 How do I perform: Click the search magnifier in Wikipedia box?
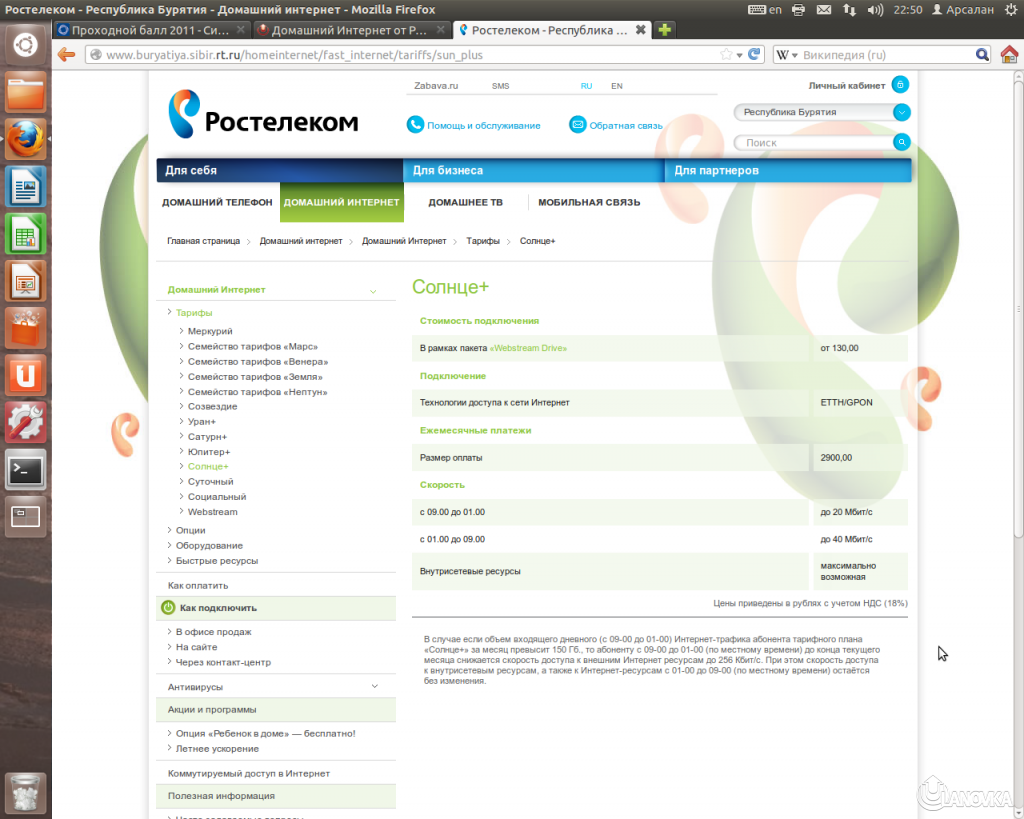pyautogui.click(x=982, y=55)
